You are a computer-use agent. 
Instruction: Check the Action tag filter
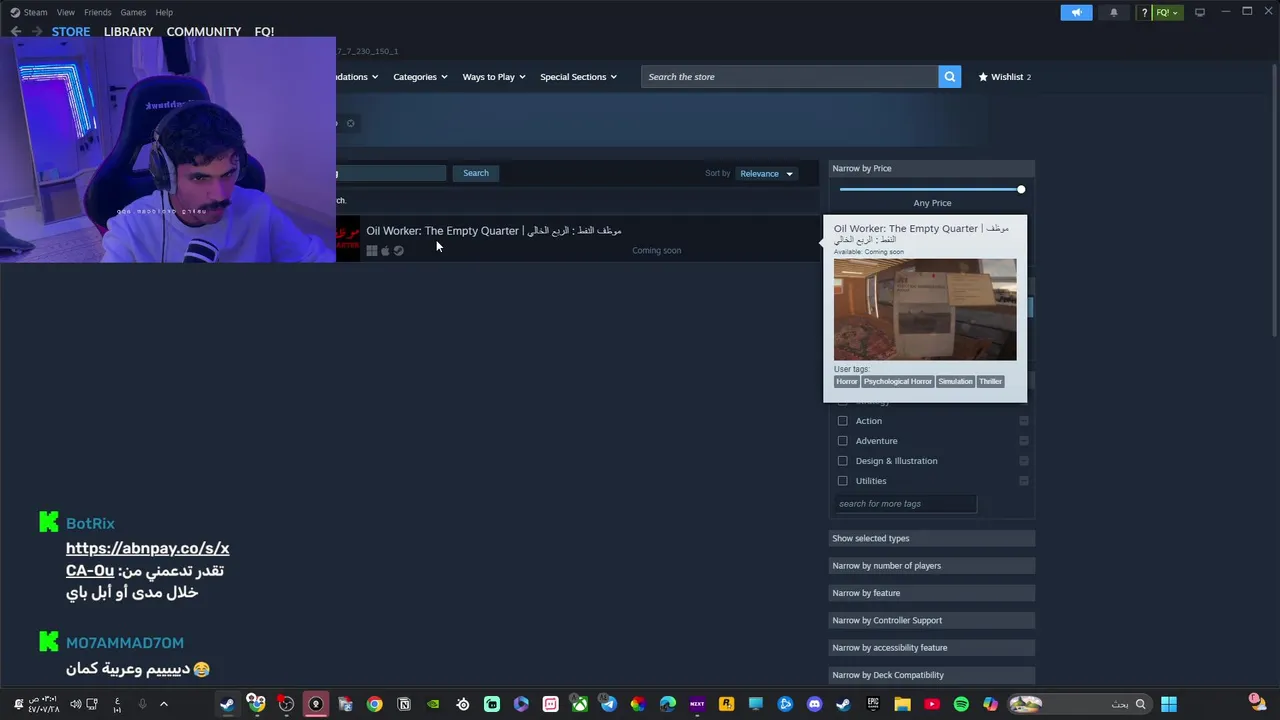point(842,421)
